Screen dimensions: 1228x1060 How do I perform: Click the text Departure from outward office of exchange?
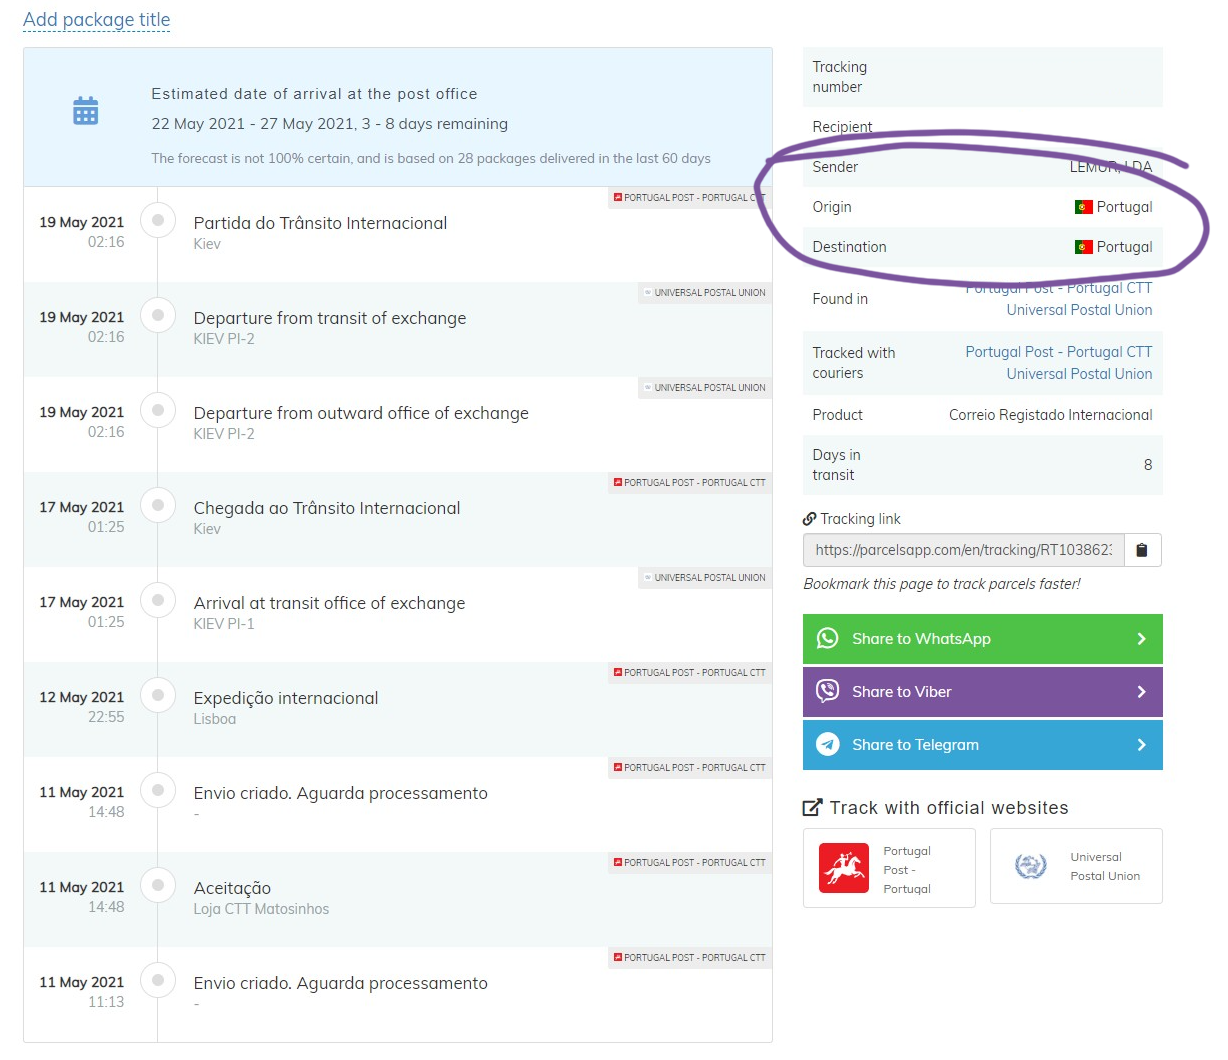[361, 413]
